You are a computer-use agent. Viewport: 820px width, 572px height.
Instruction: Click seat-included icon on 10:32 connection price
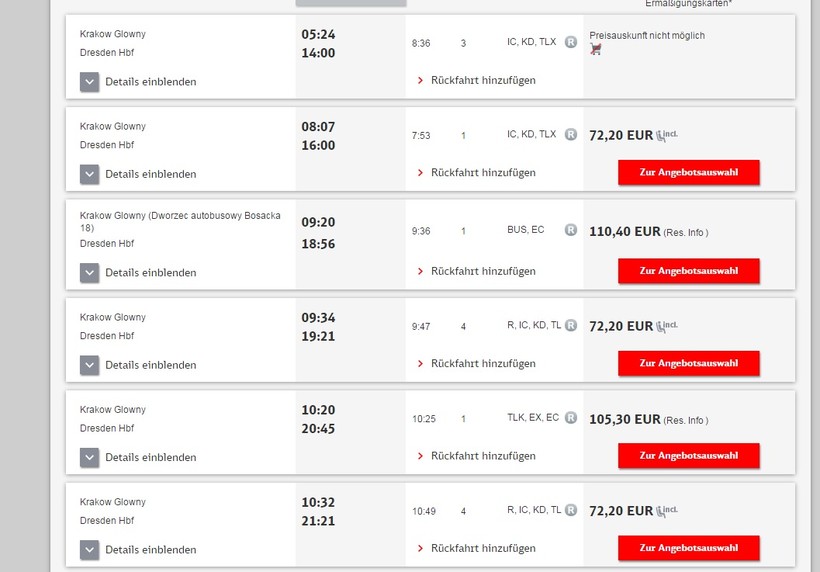667,511
